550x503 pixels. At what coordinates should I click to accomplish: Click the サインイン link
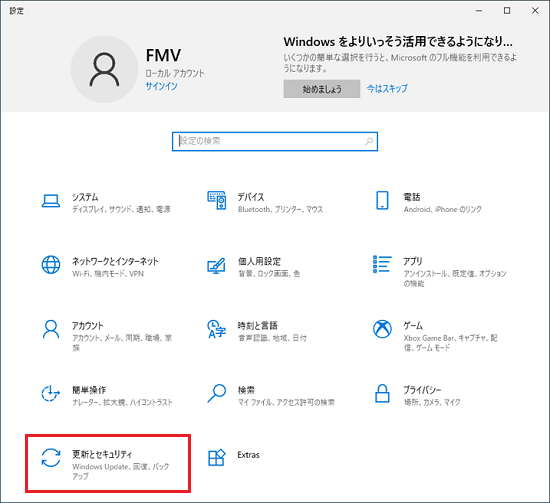point(161,86)
